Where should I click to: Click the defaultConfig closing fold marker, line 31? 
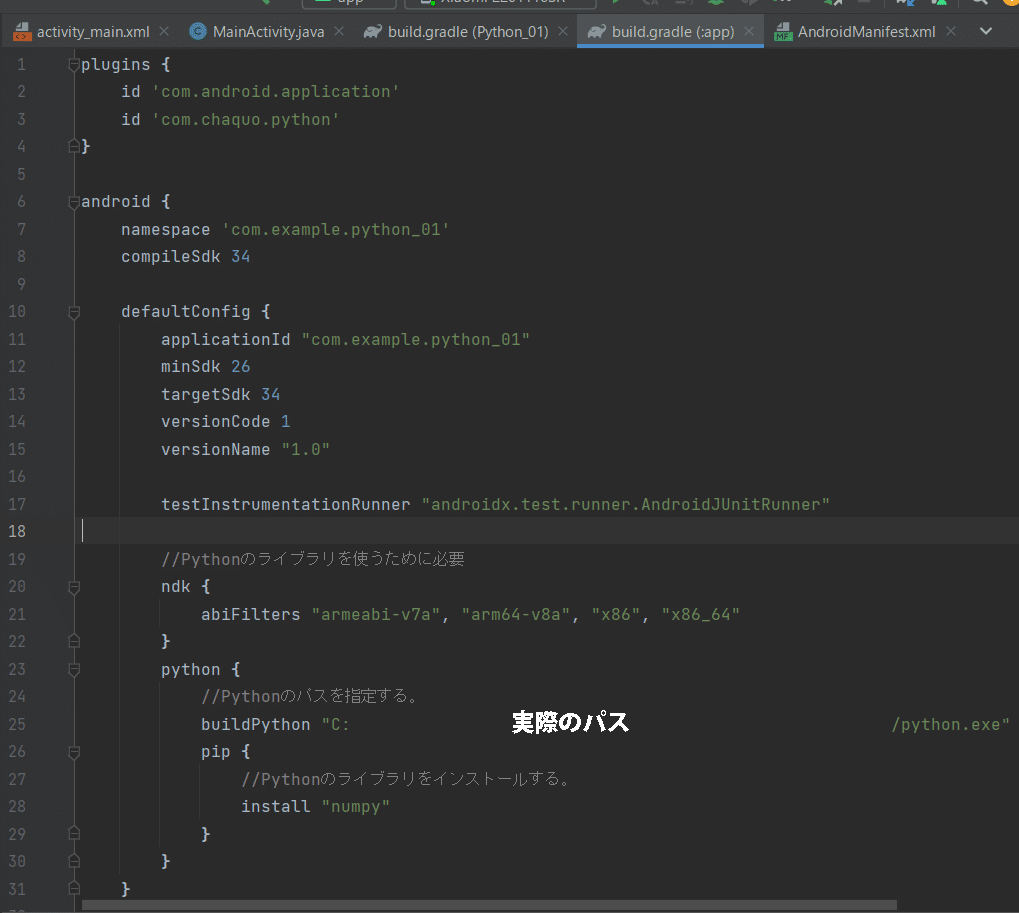(x=74, y=889)
